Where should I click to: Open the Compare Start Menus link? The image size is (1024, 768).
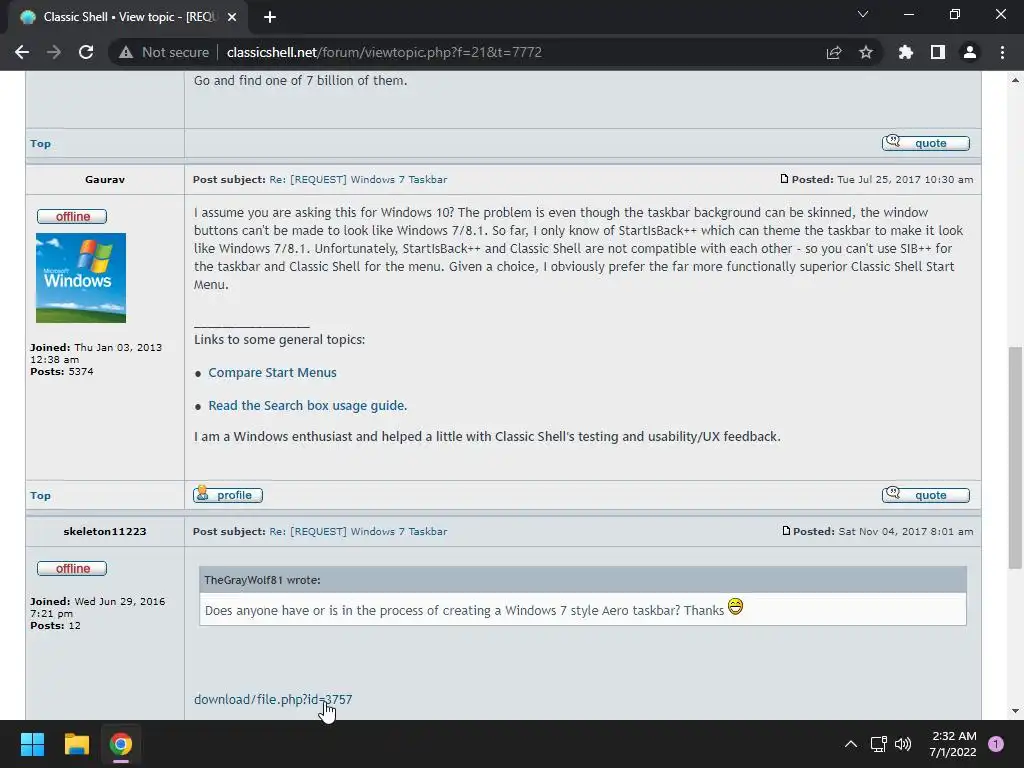click(272, 373)
